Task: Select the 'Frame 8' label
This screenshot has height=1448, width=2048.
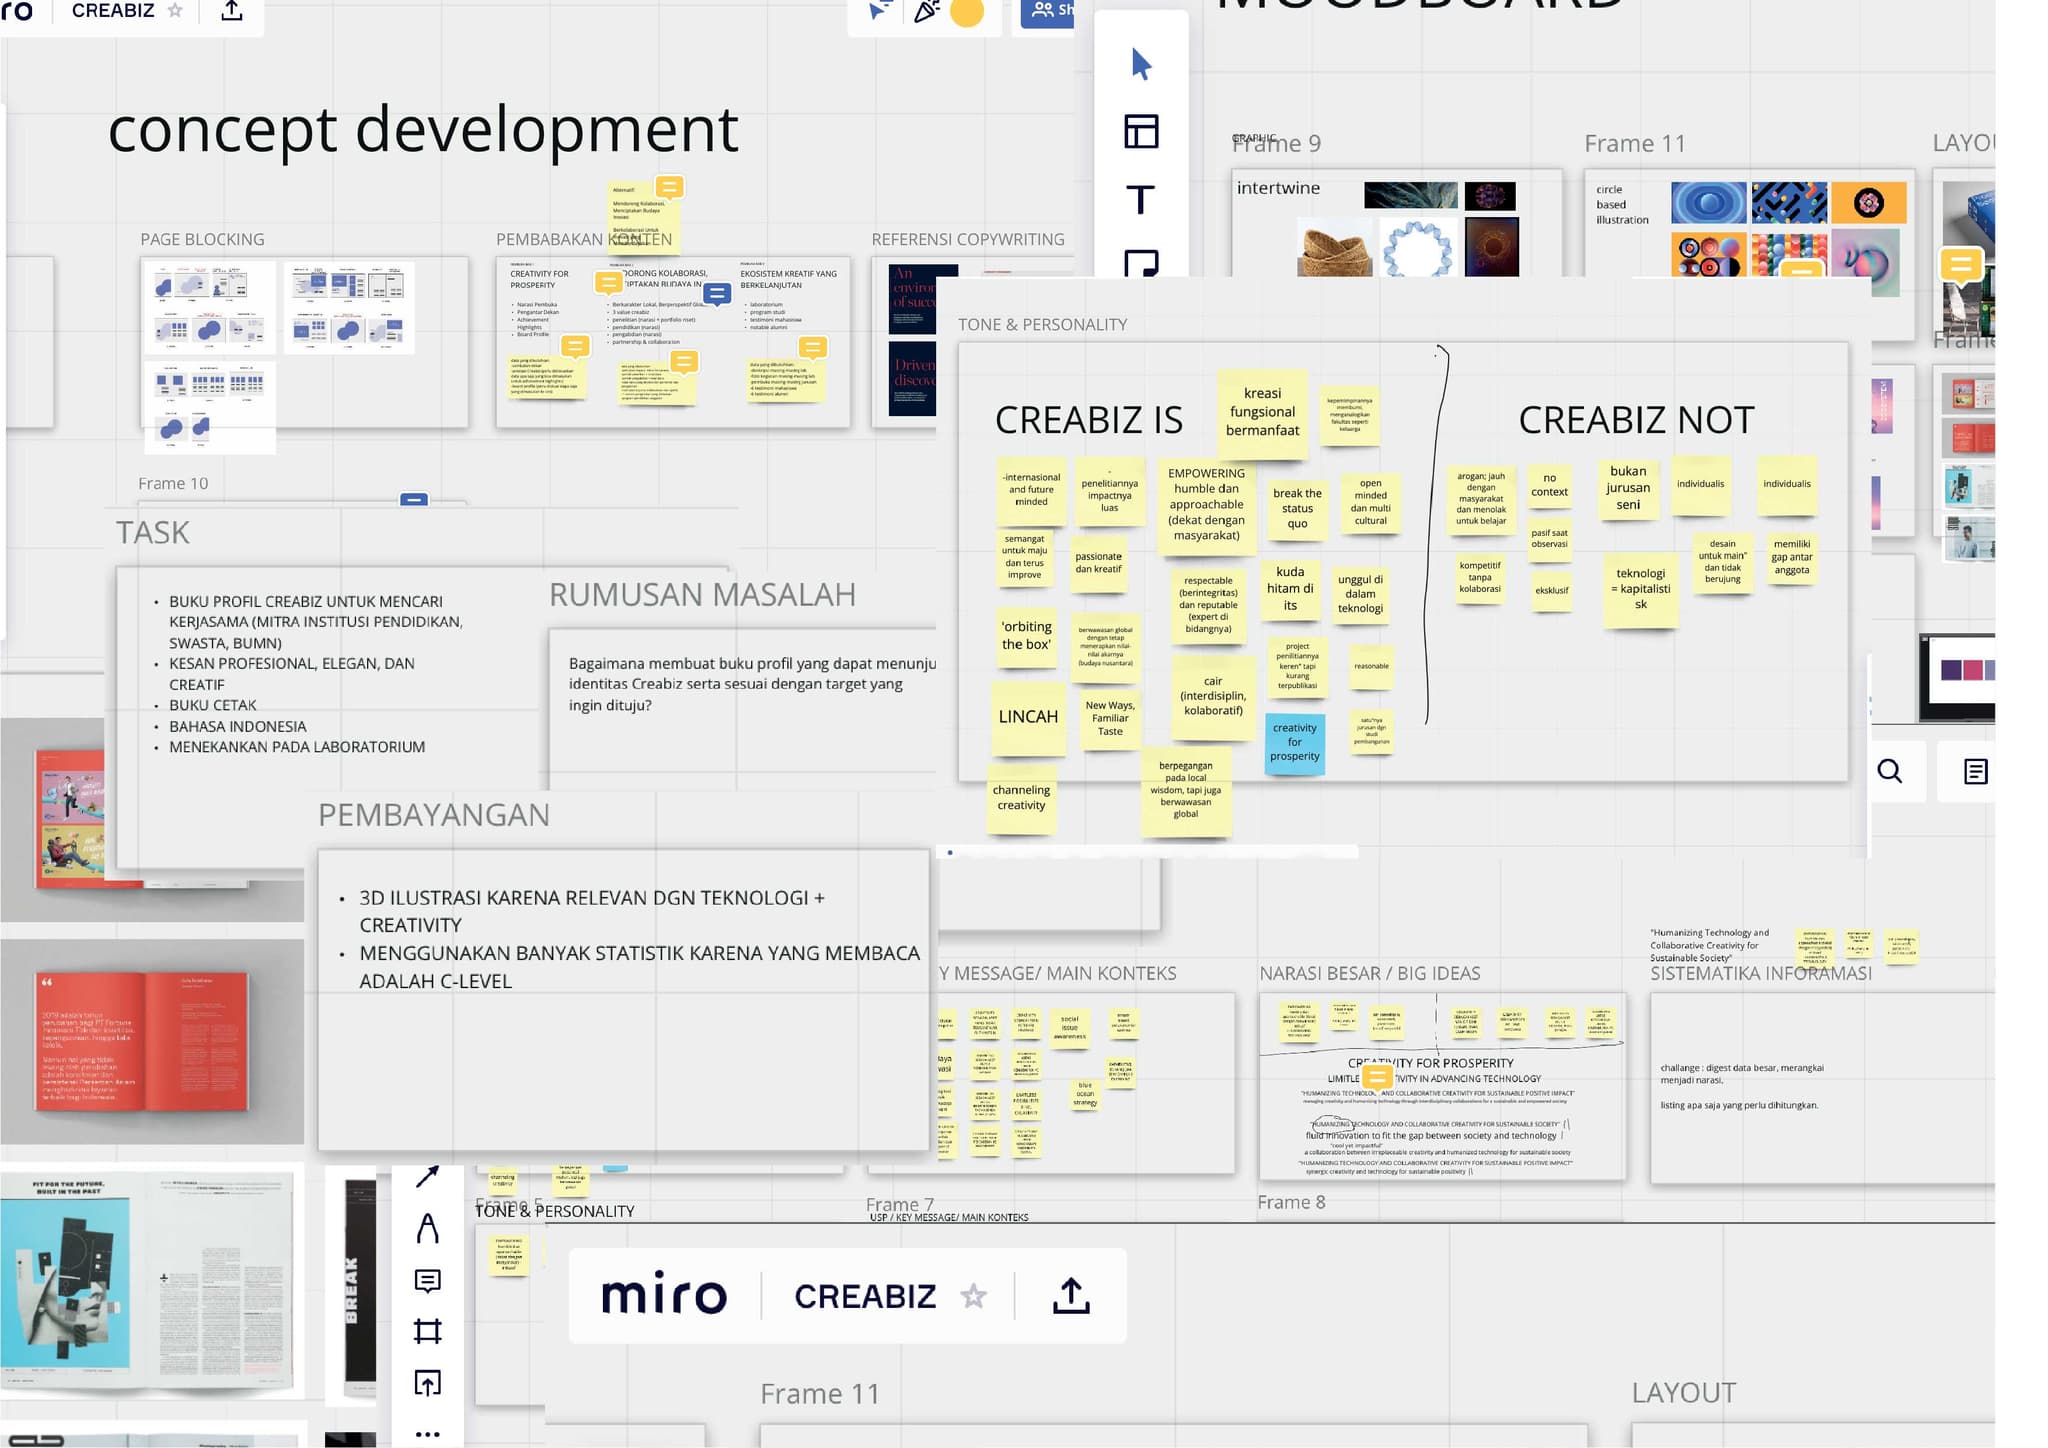Action: pos(1291,1202)
